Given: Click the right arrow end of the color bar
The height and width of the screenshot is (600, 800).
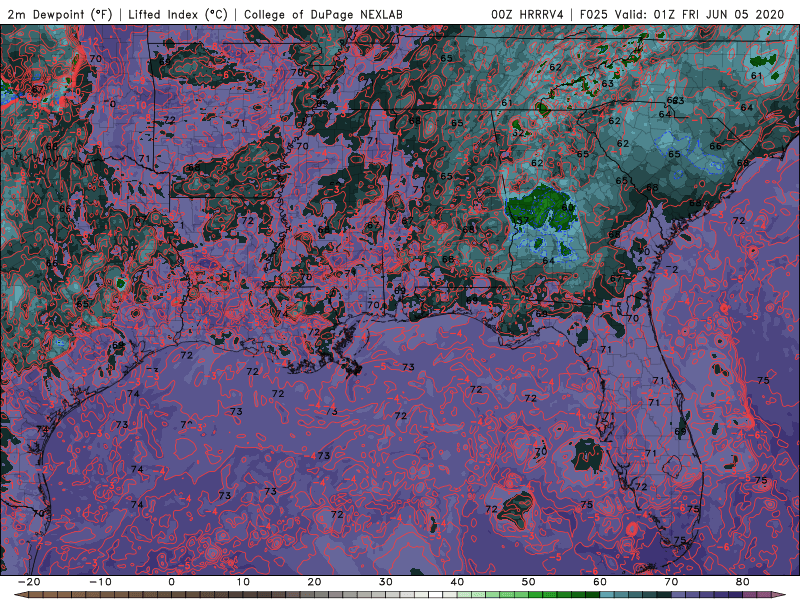Looking at the screenshot, I should (x=778, y=595).
